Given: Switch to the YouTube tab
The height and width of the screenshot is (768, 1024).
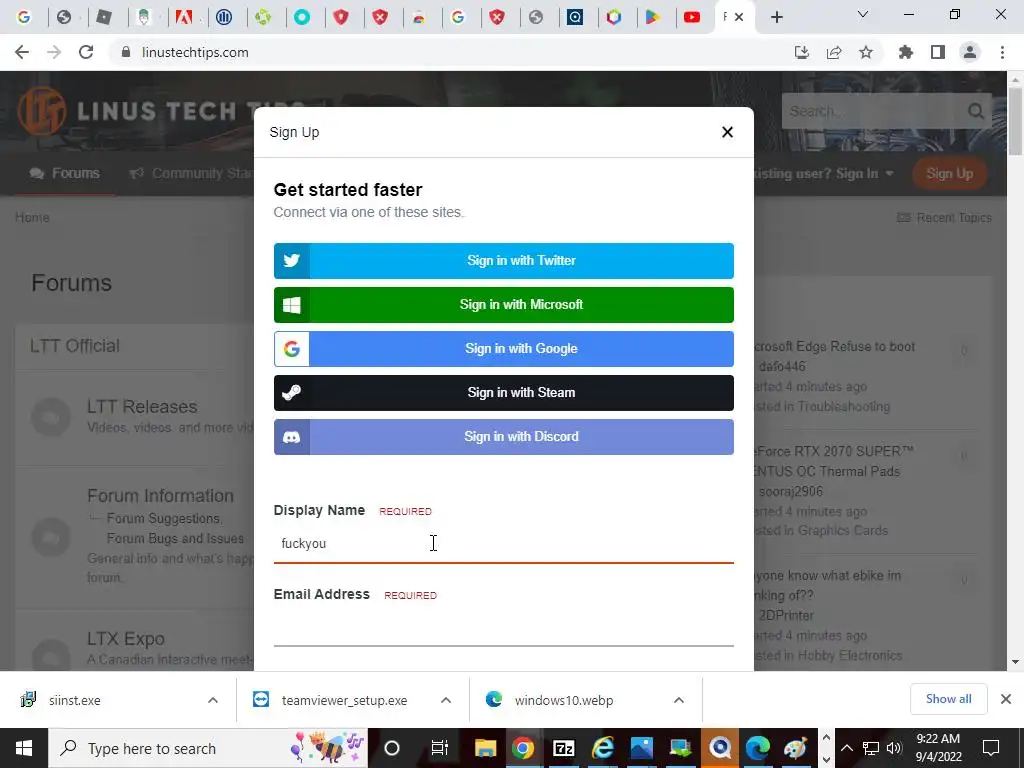Looking at the screenshot, I should point(692,17).
